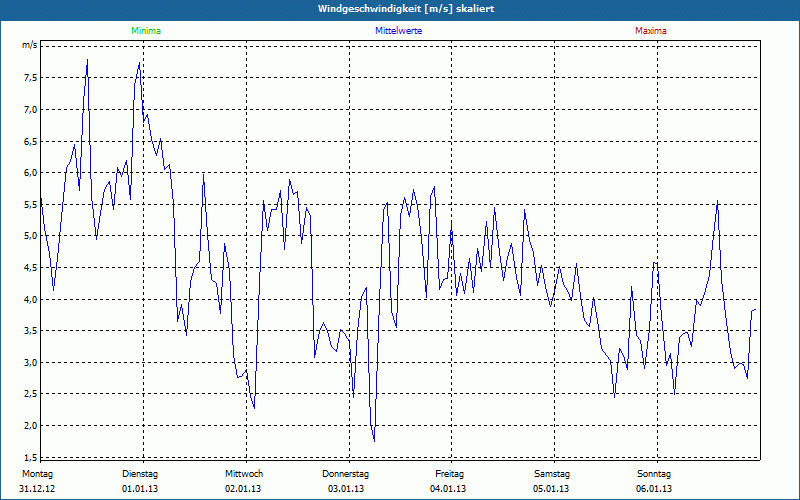800x500 pixels.
Task: Click the Mittwoch day label
Action: [x=244, y=474]
